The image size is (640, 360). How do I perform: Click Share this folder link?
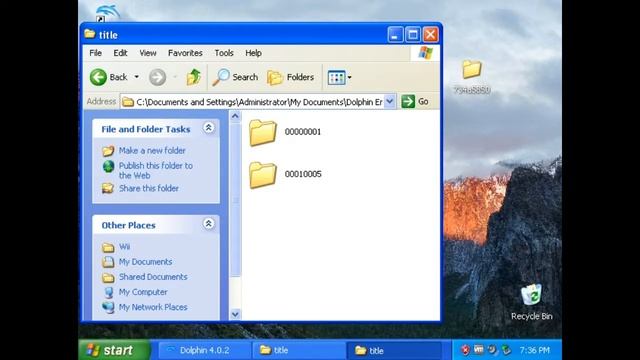(x=149, y=189)
